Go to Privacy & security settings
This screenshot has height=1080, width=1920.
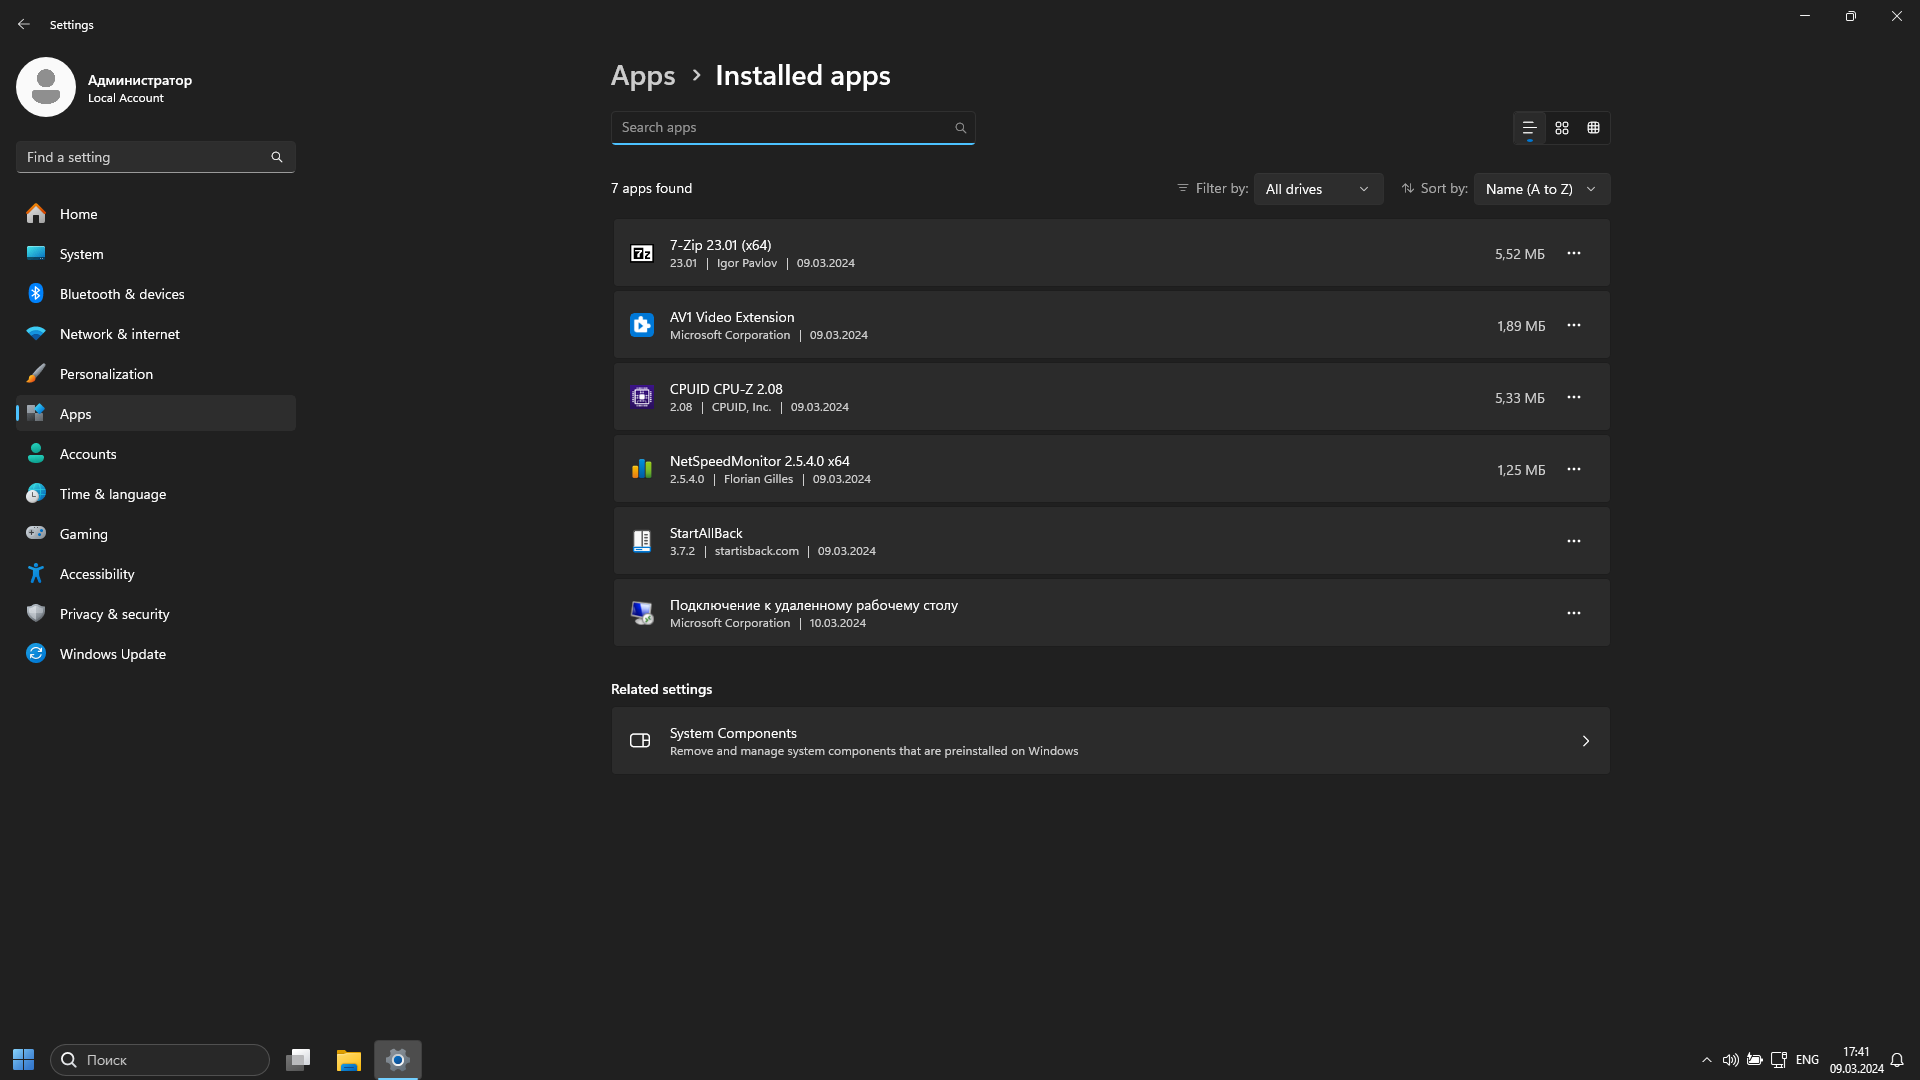point(114,614)
